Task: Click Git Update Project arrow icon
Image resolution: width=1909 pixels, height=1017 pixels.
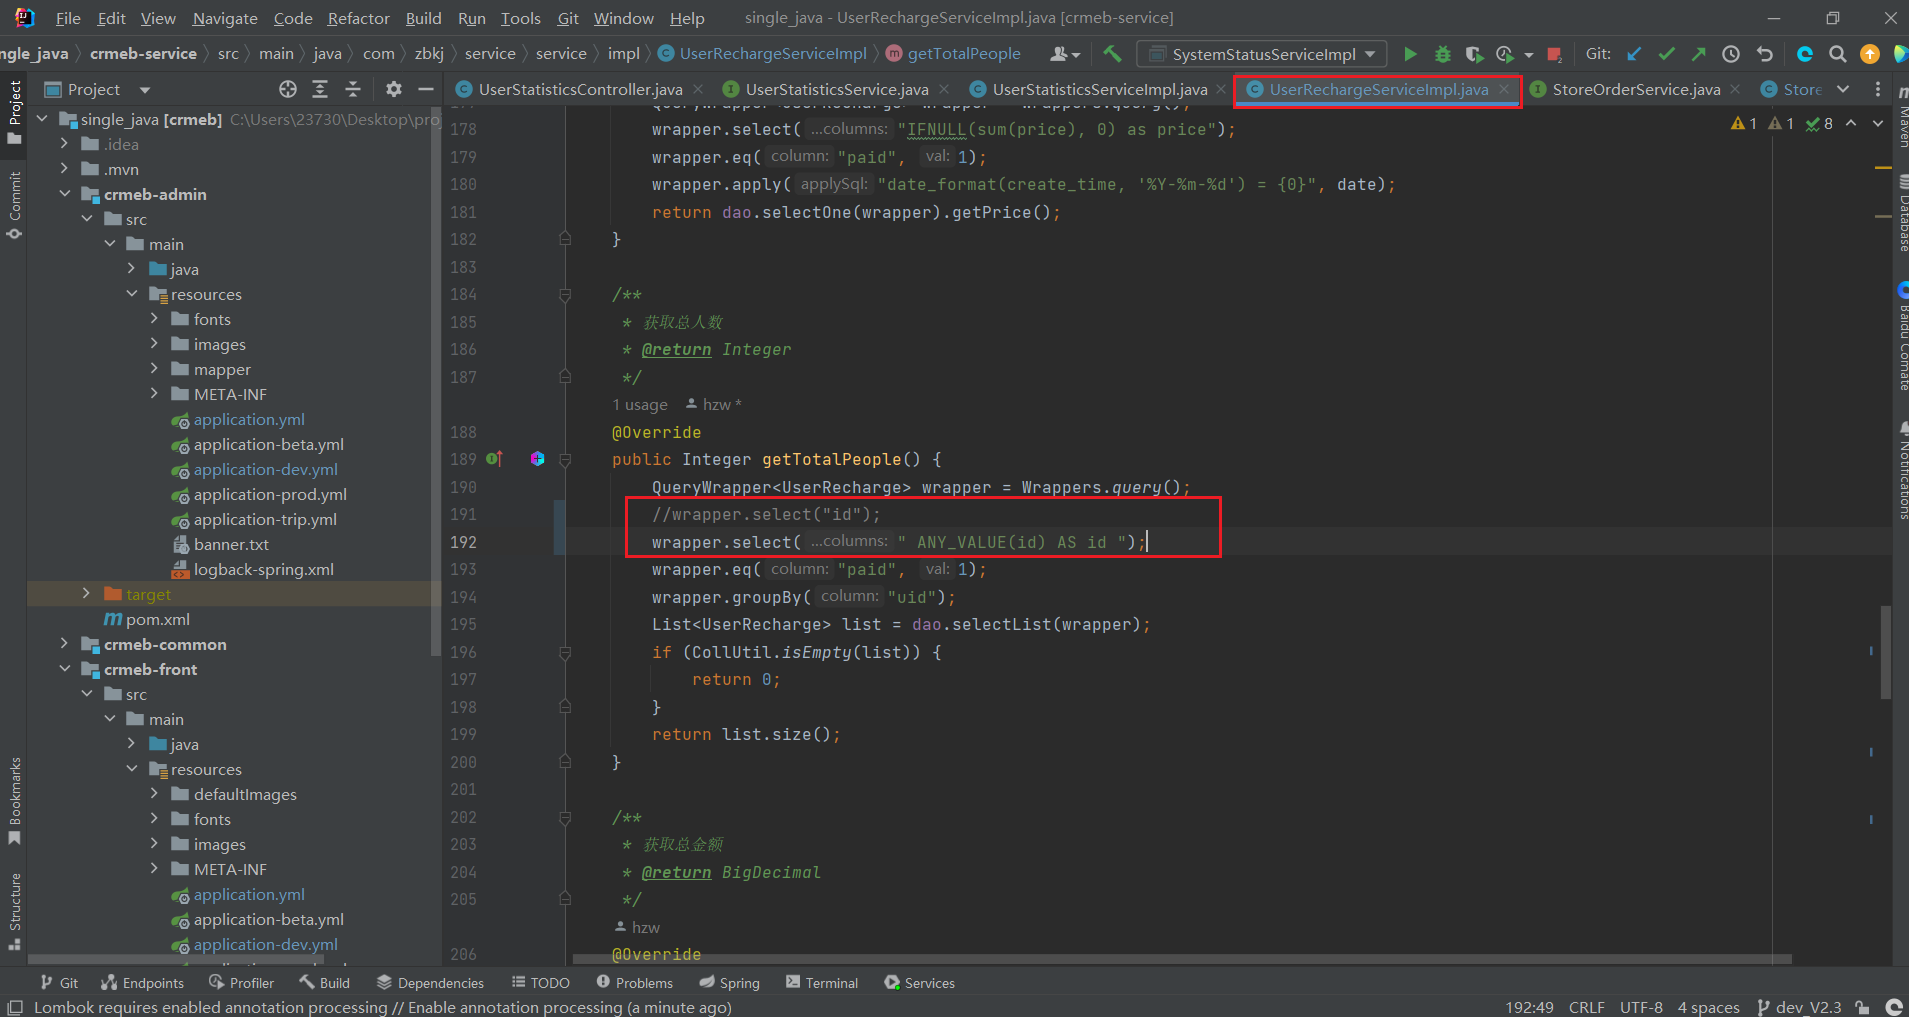Action: click(1634, 54)
